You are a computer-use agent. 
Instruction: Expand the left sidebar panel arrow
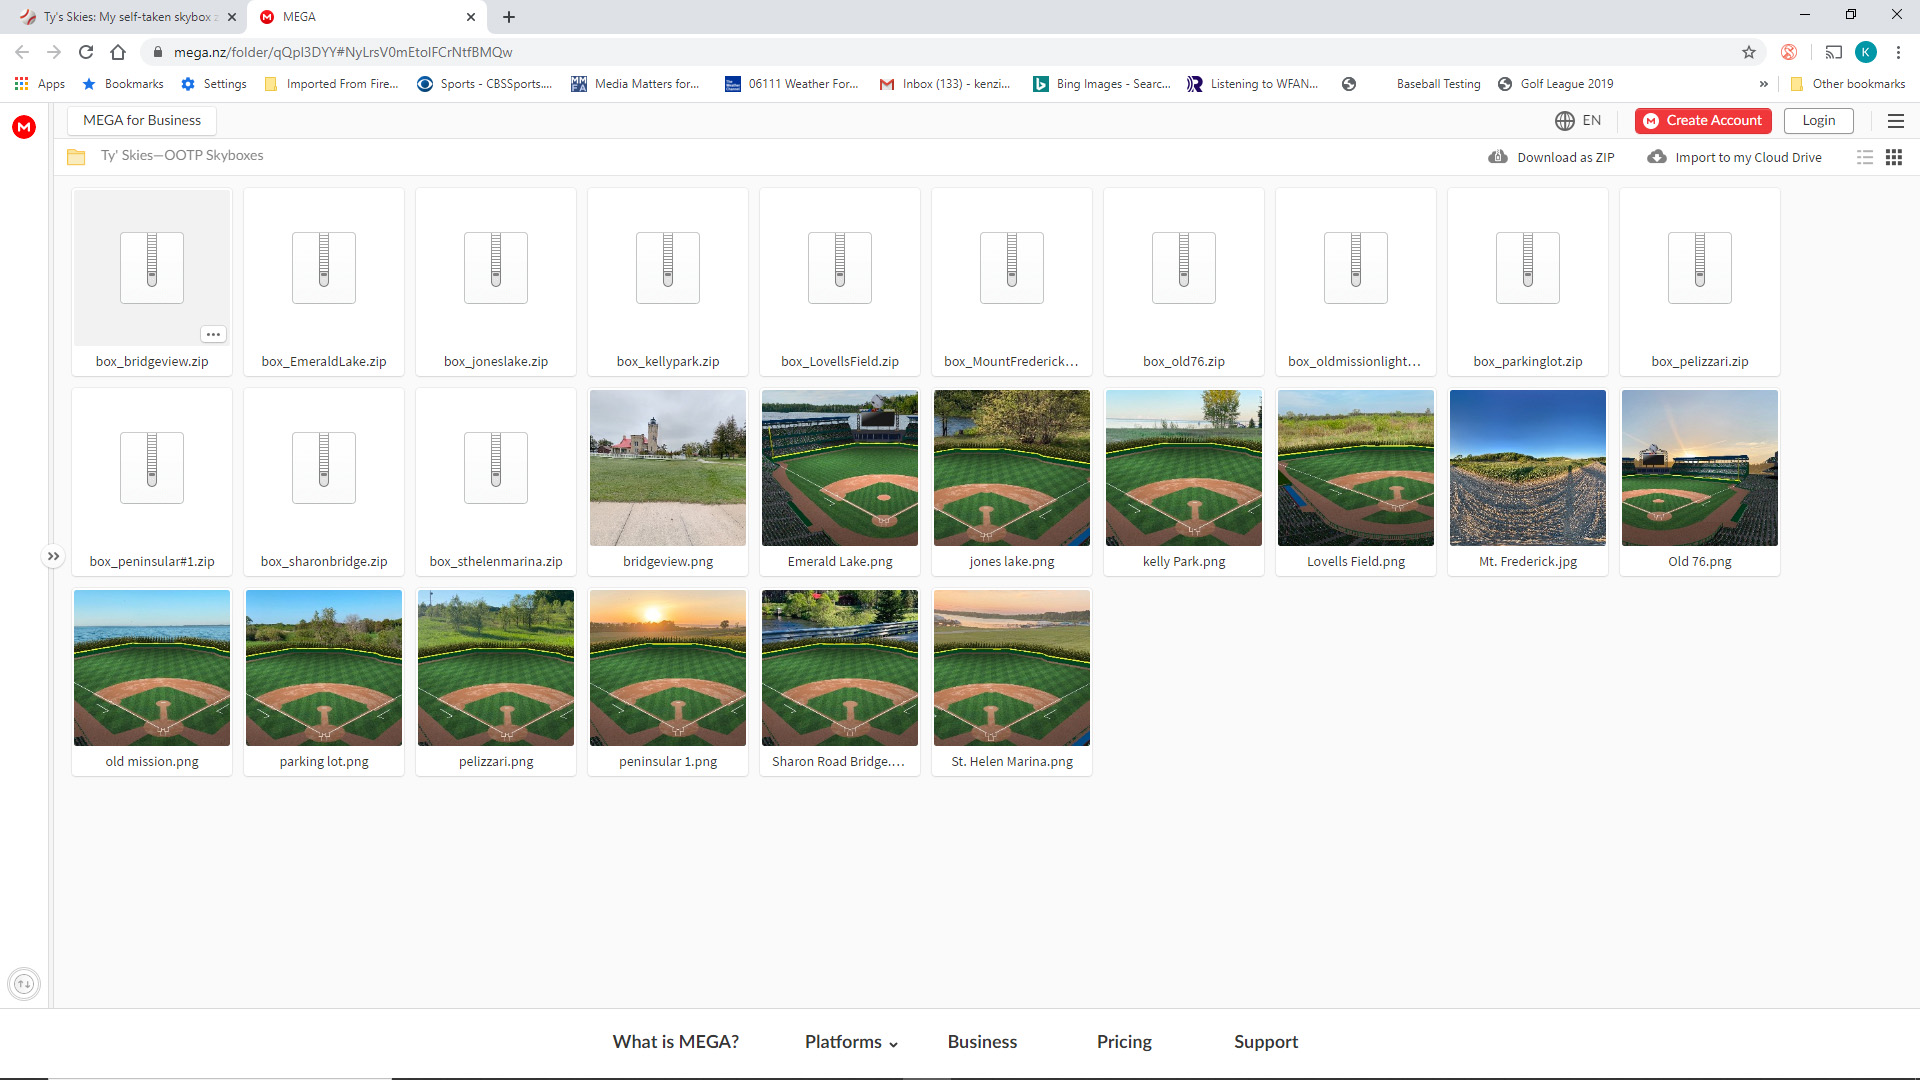click(53, 556)
